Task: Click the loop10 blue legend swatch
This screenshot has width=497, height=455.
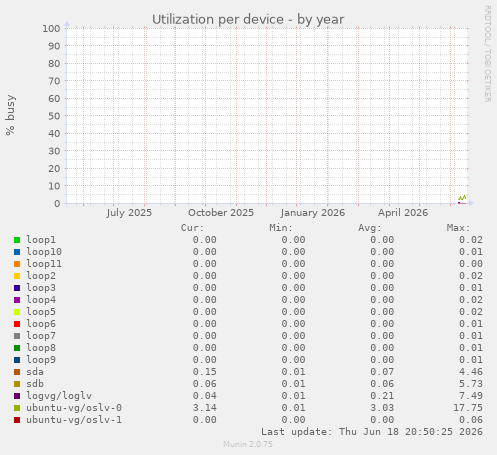Action: click(17, 252)
